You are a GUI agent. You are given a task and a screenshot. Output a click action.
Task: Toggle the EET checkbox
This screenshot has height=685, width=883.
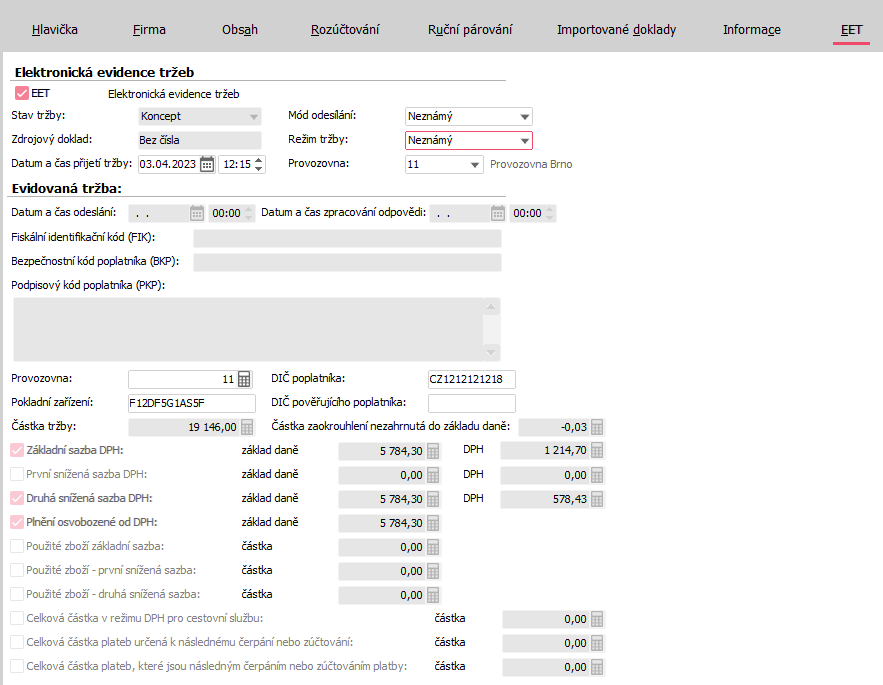pos(23,93)
